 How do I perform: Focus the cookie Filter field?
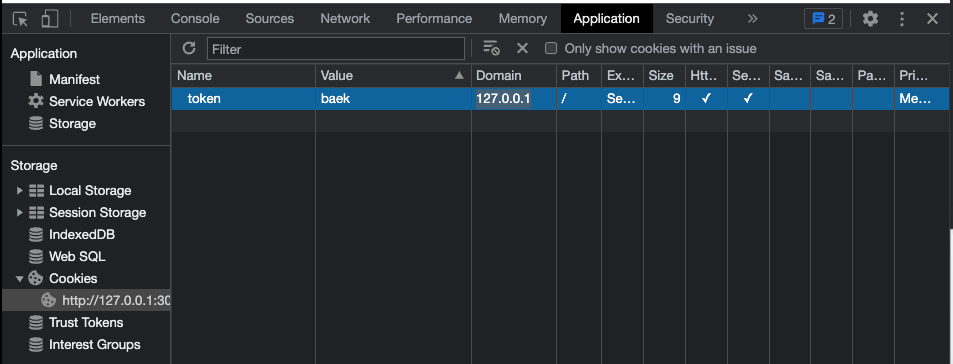click(x=336, y=49)
